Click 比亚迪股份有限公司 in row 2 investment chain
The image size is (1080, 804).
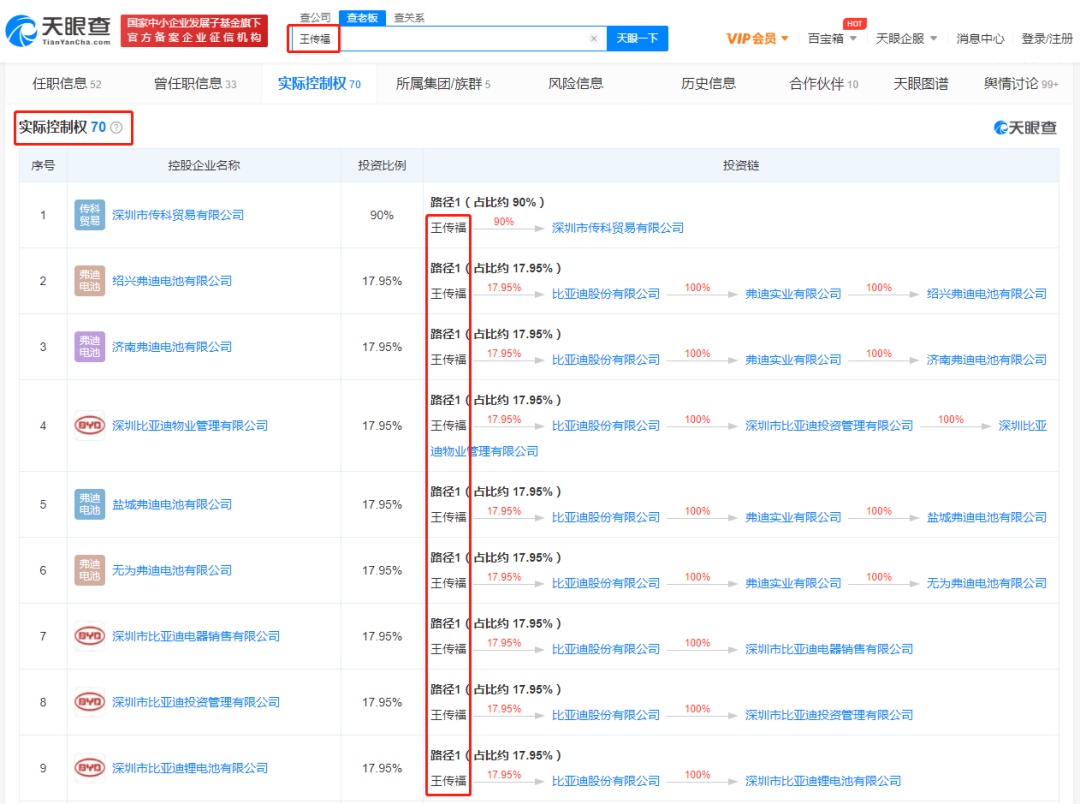(x=605, y=294)
